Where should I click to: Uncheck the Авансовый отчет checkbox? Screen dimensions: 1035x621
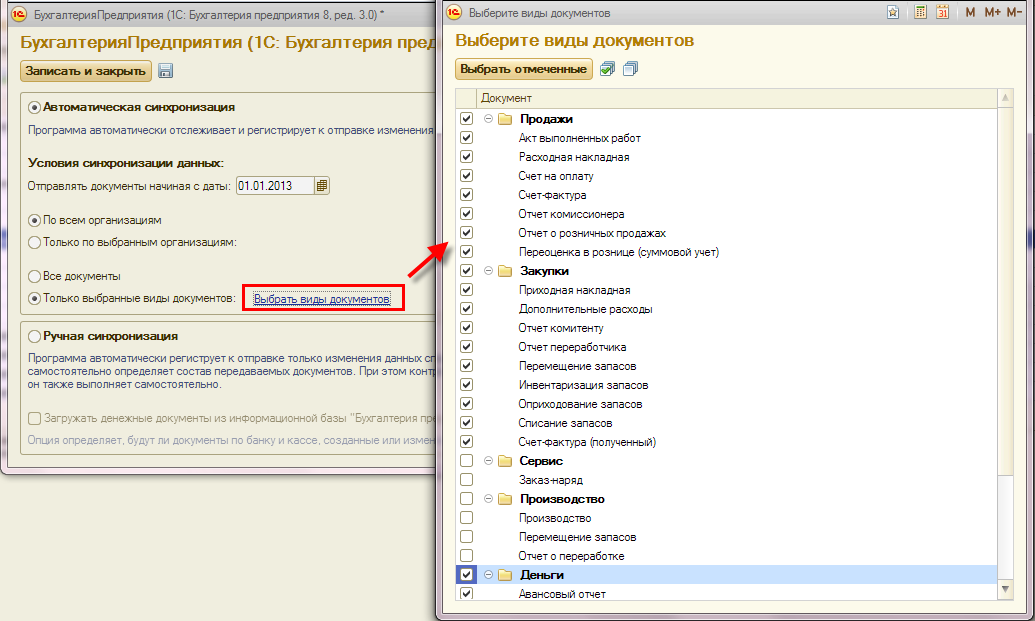point(466,593)
